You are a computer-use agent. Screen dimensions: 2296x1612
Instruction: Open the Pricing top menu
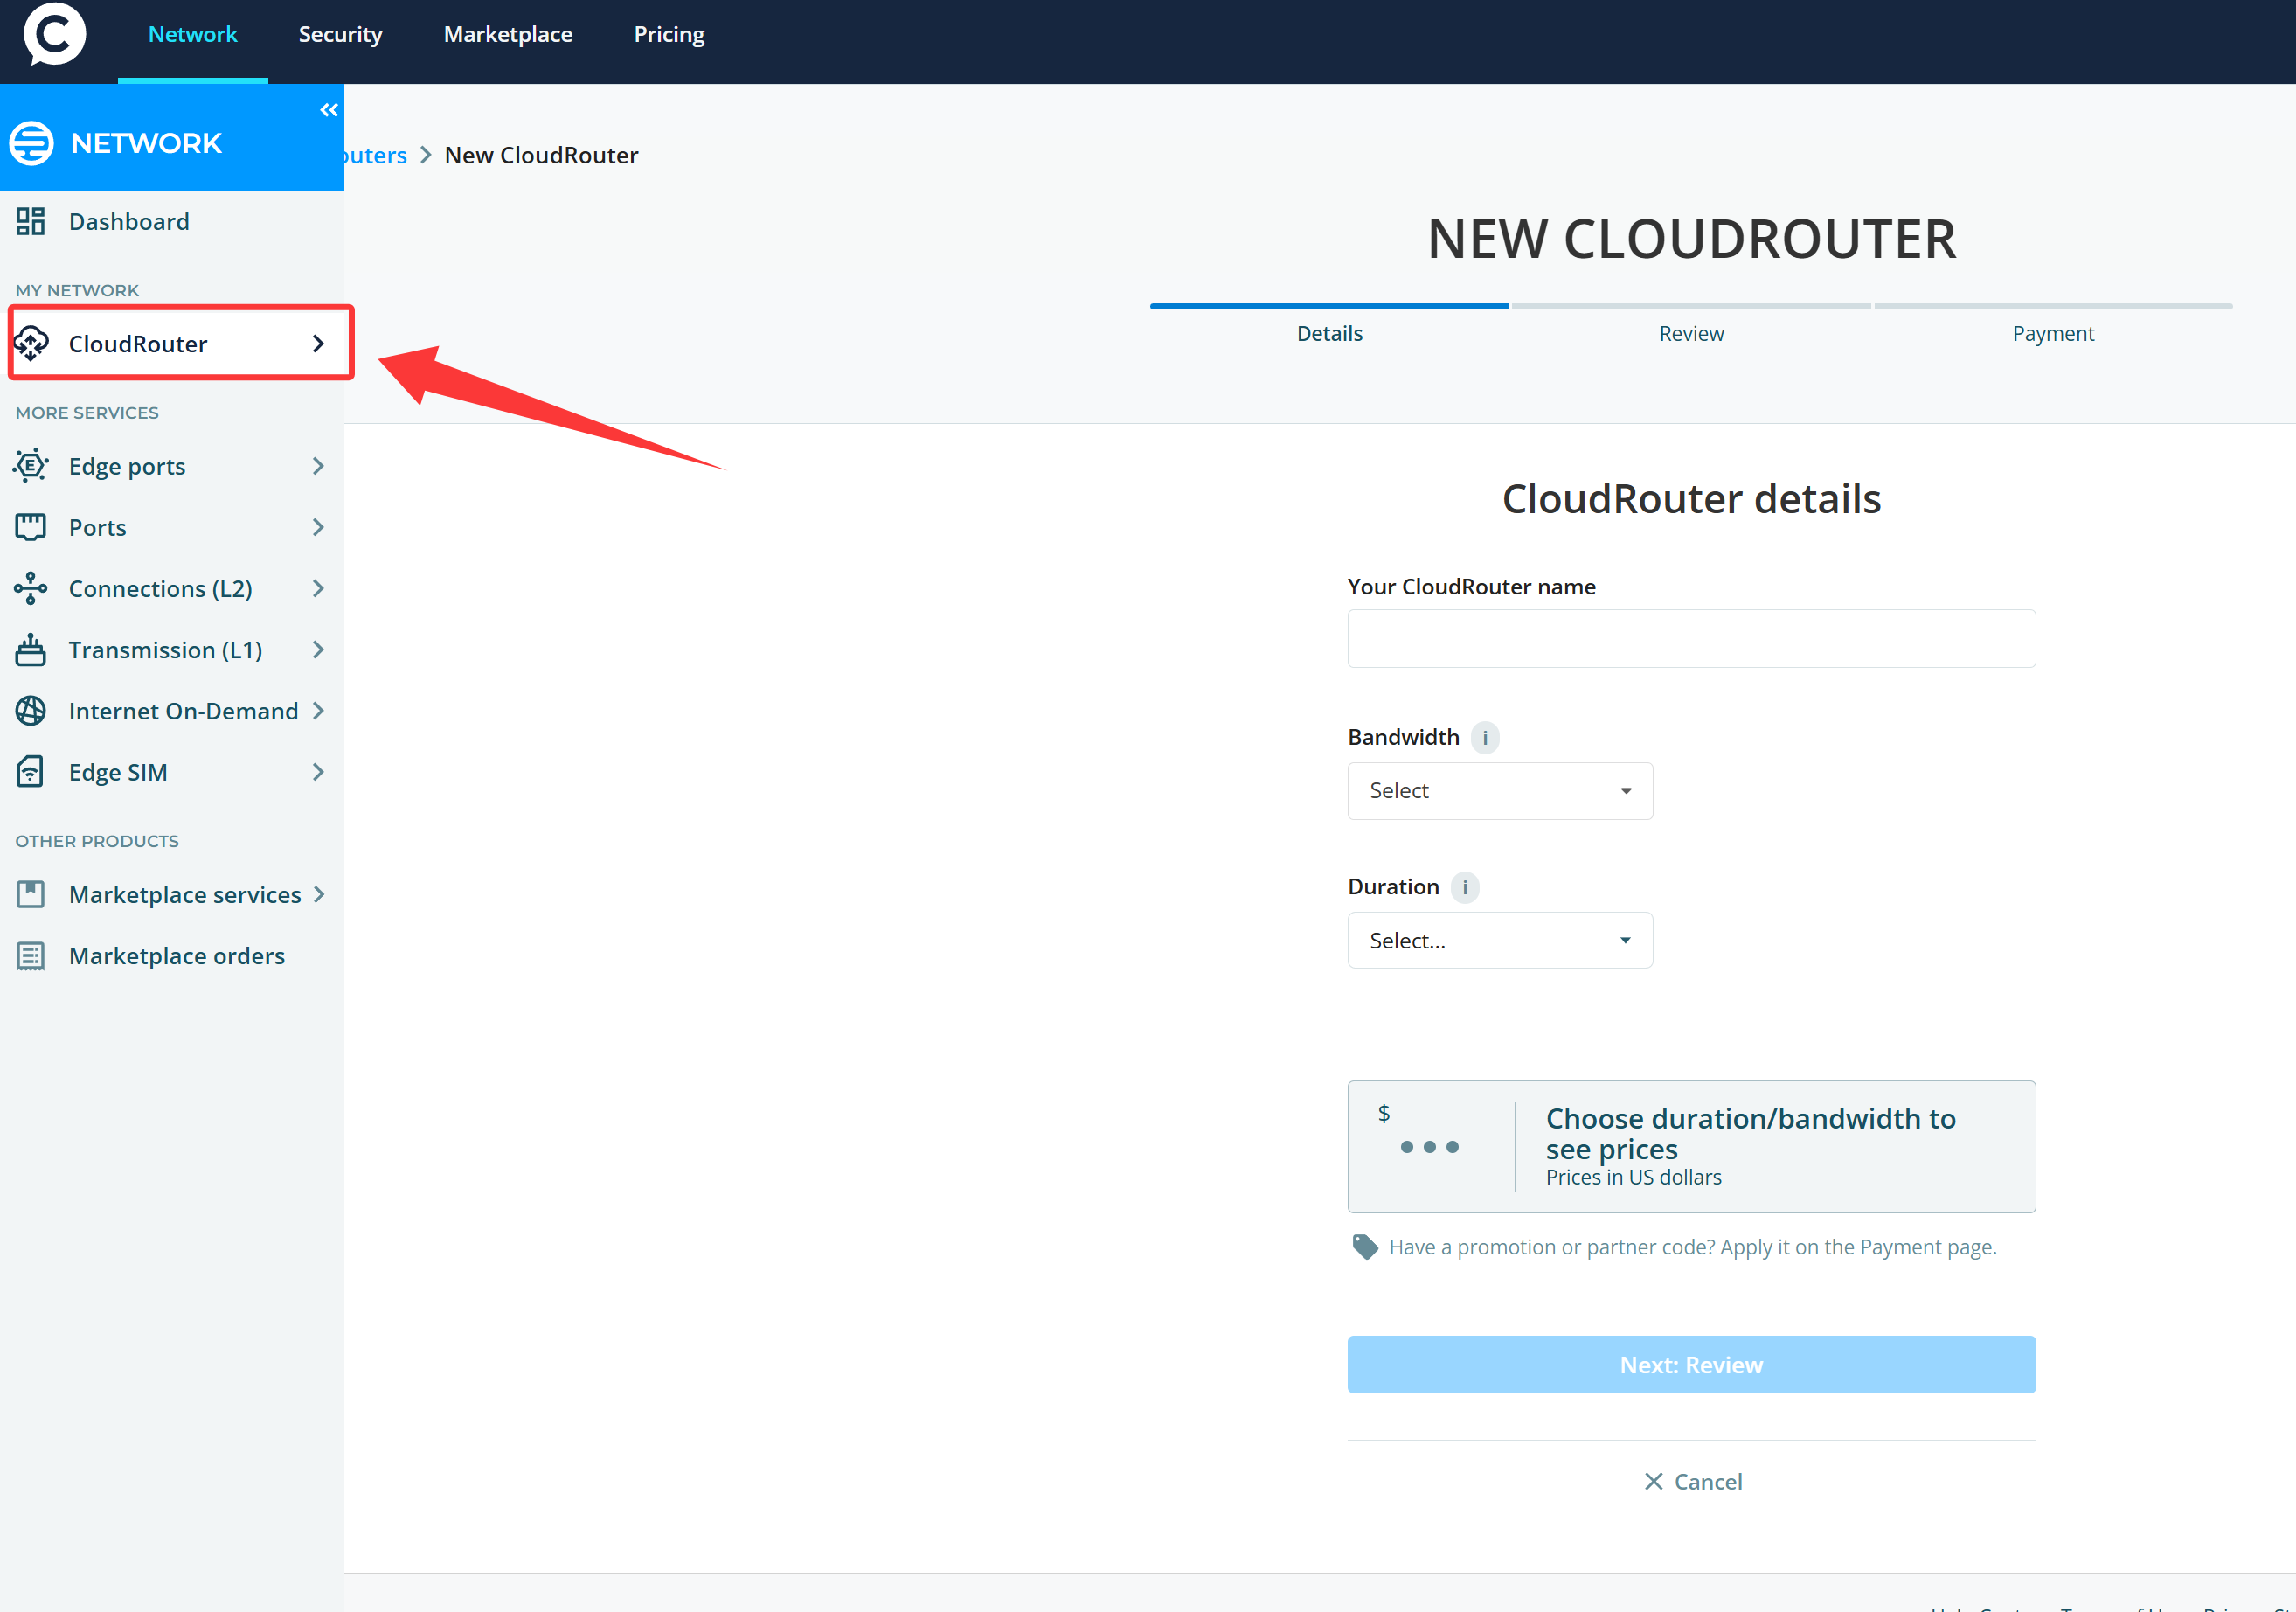coord(669,34)
